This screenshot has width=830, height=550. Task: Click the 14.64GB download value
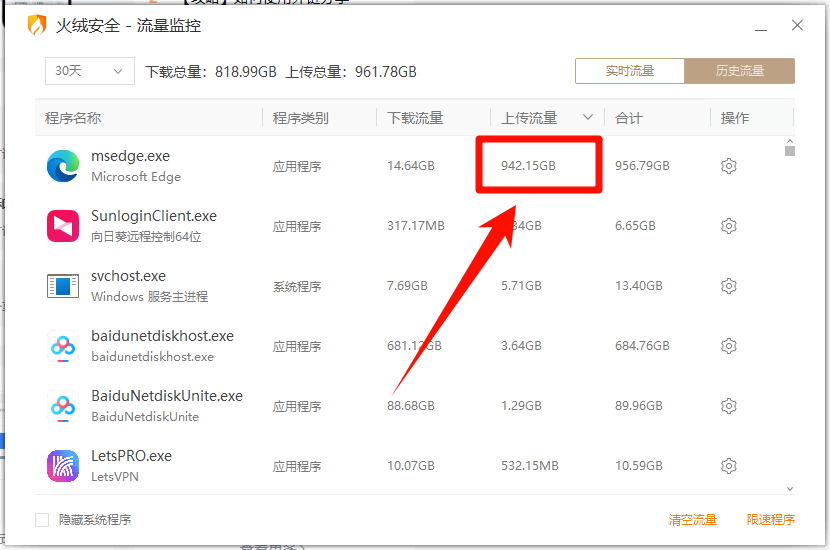(411, 166)
